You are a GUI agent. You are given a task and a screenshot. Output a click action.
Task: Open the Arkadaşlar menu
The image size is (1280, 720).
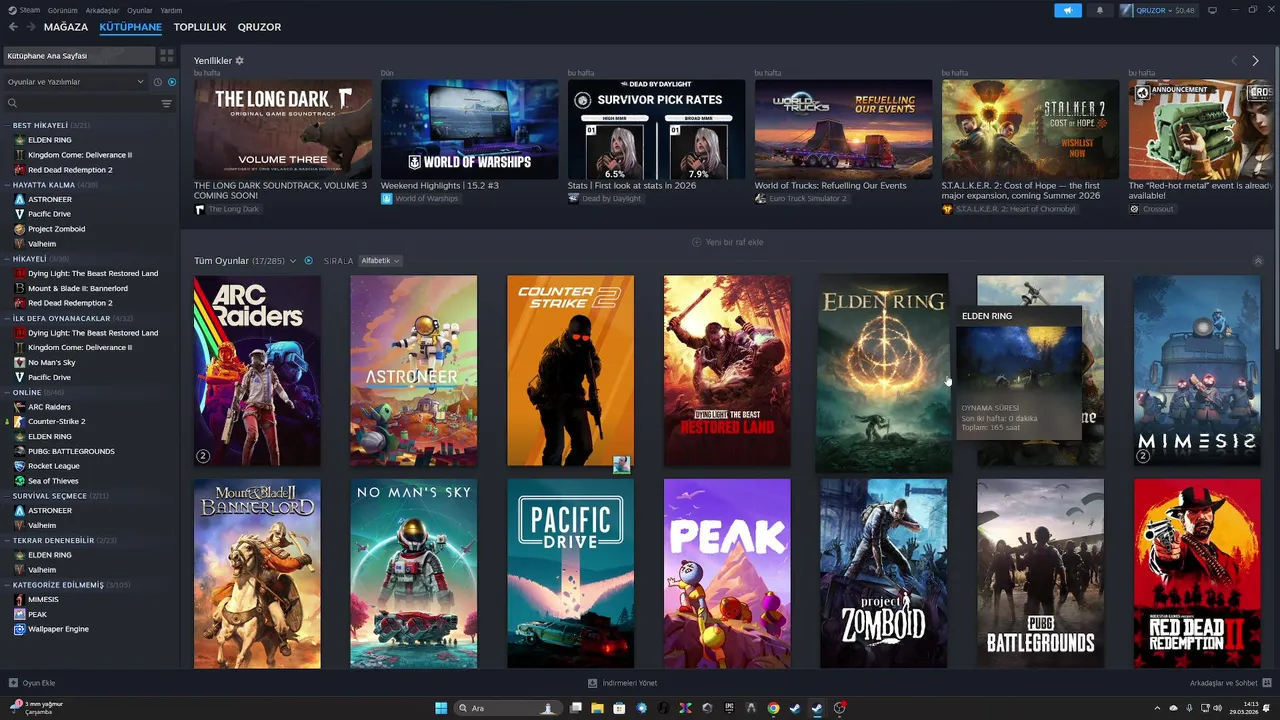pyautogui.click(x=102, y=10)
